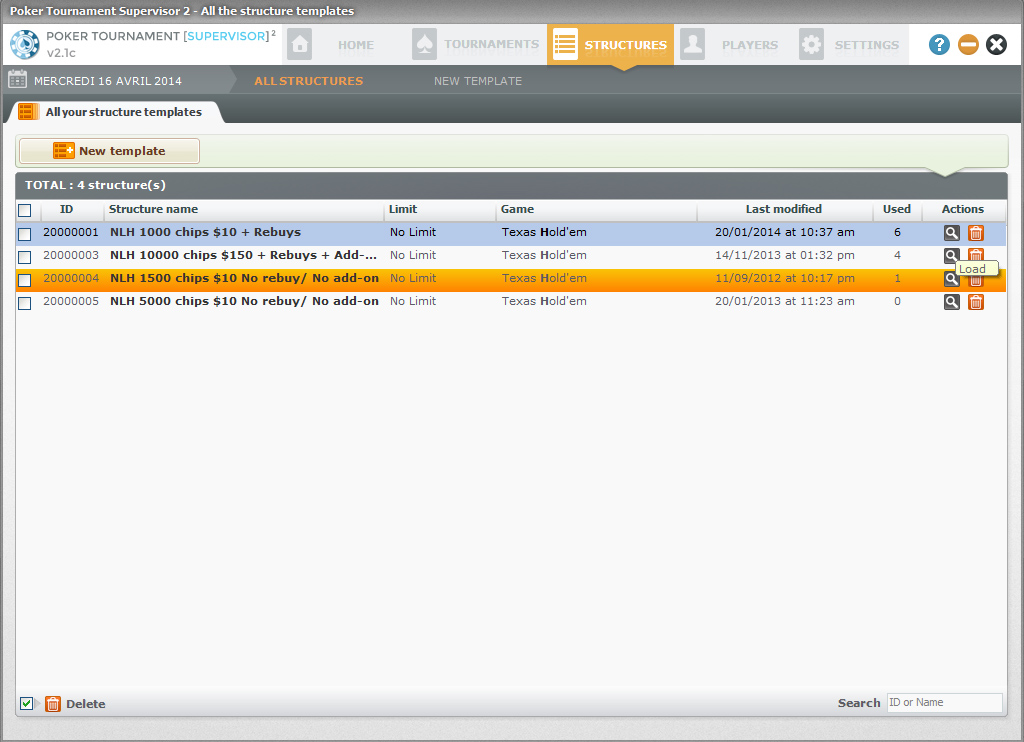
Task: Click the poker chip application logo
Action: [24, 45]
